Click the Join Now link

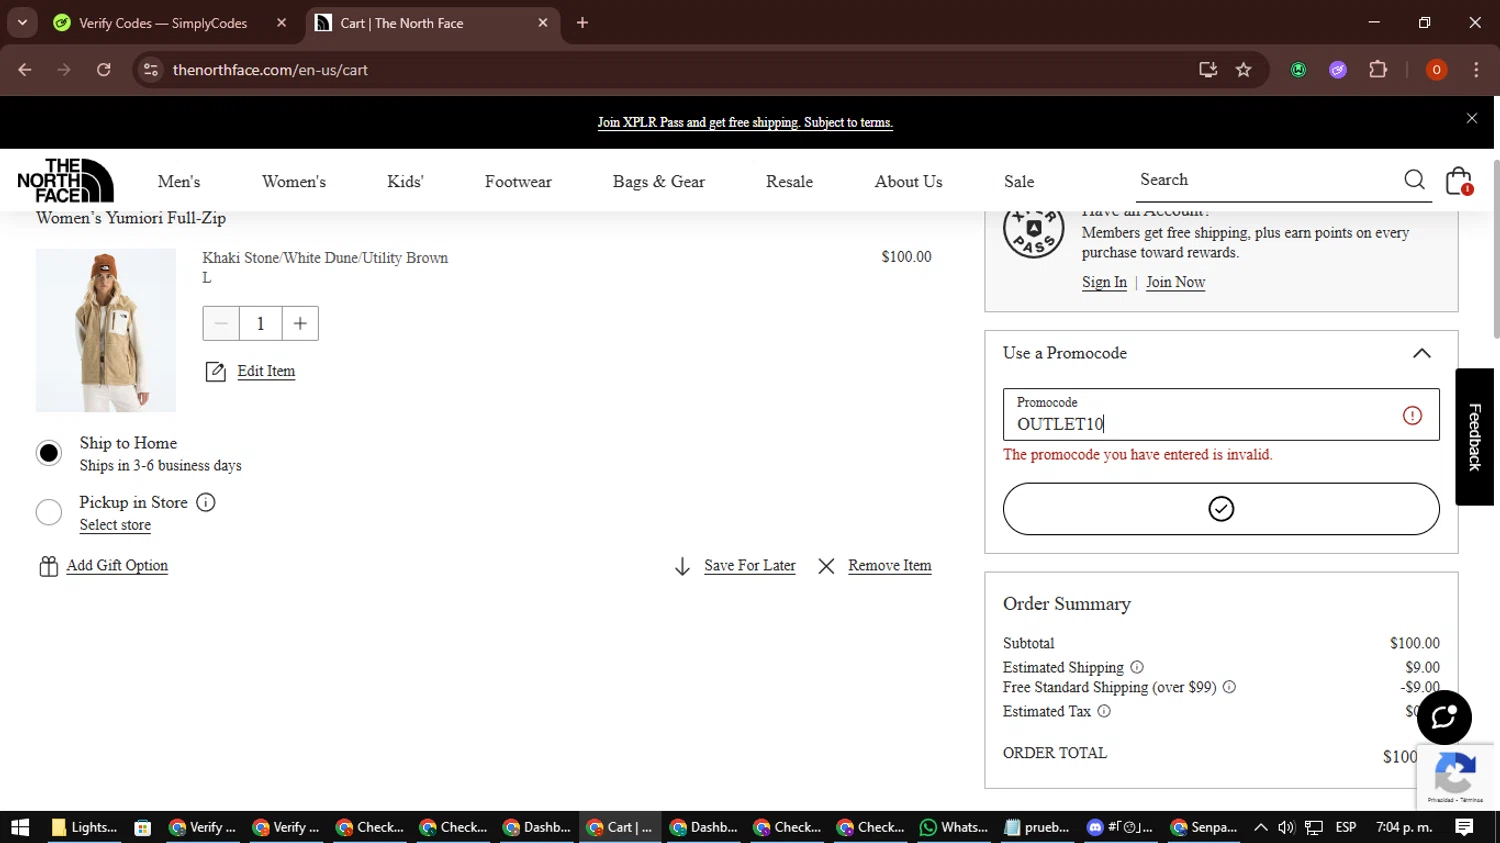click(1175, 282)
